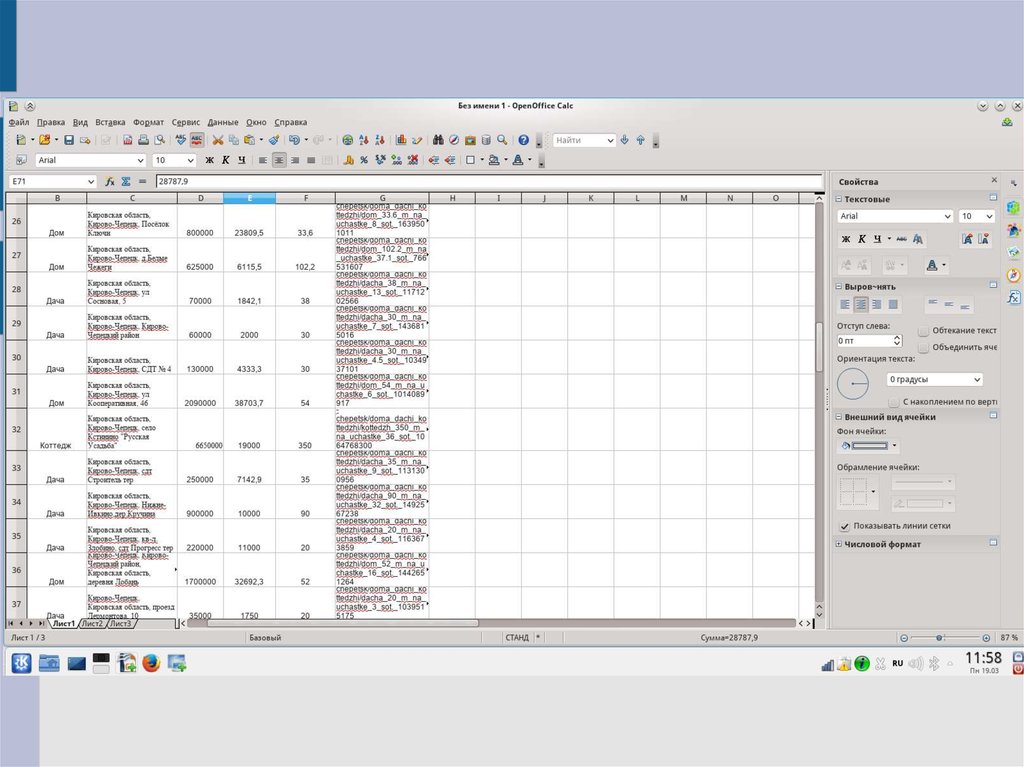The height and width of the screenshot is (767, 1024).
Task: Expand the Числовой формат section
Action: point(839,544)
